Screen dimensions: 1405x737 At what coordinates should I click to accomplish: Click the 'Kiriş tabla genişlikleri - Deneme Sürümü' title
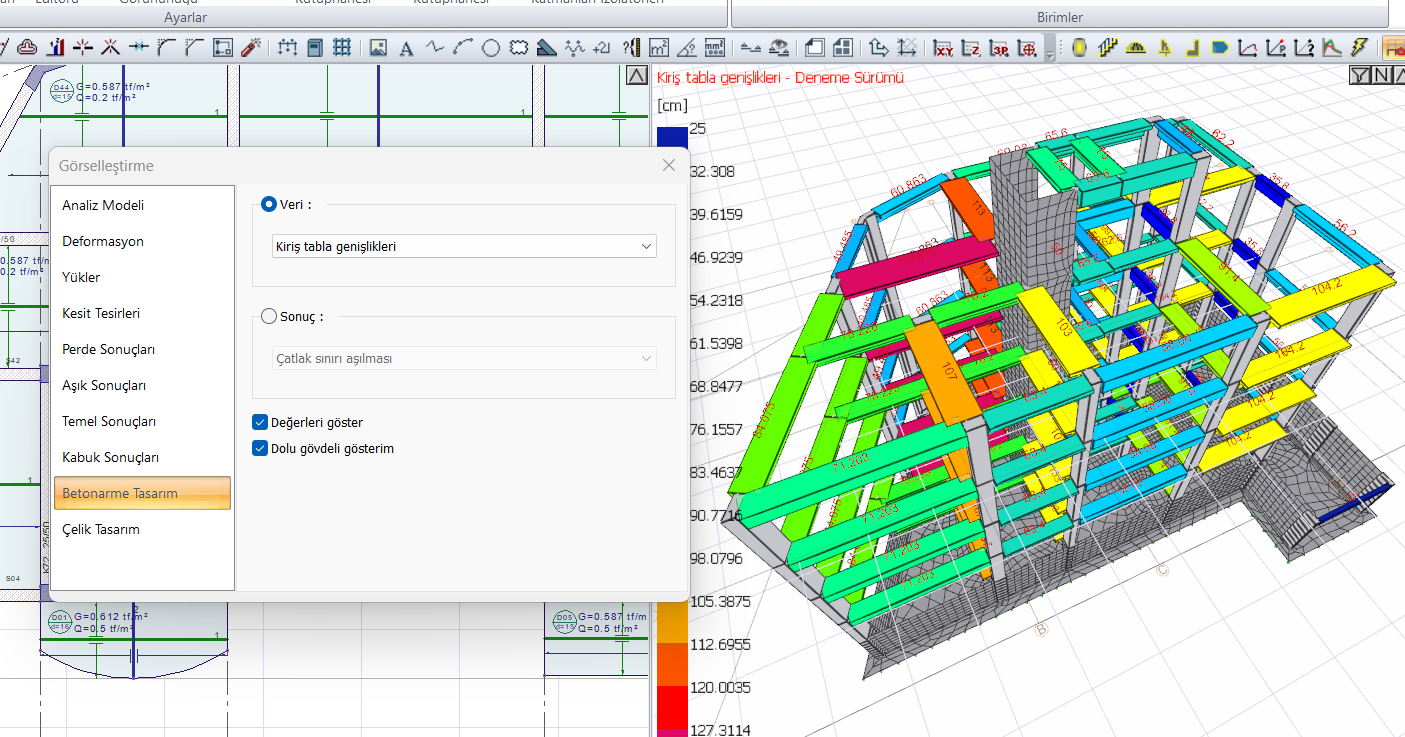[780, 77]
